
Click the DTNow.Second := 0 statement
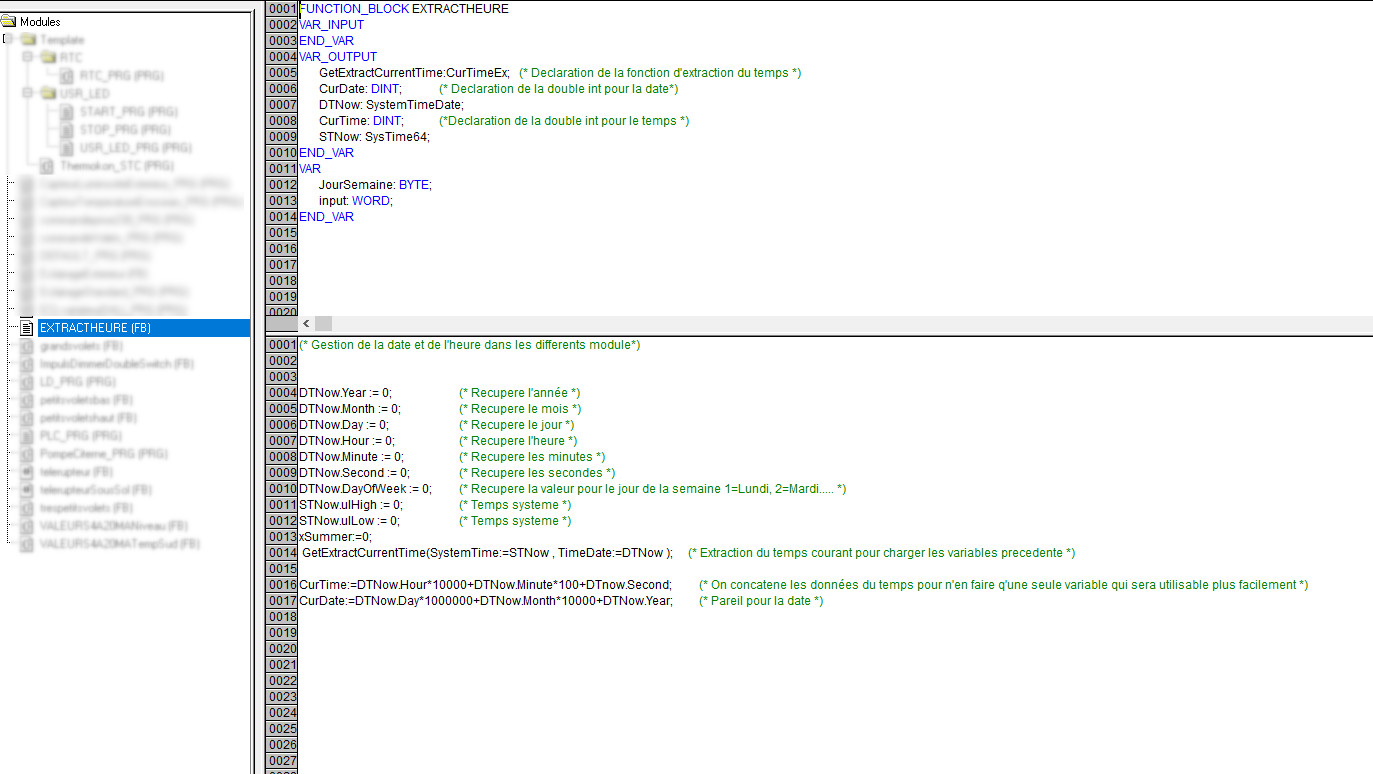pos(354,473)
